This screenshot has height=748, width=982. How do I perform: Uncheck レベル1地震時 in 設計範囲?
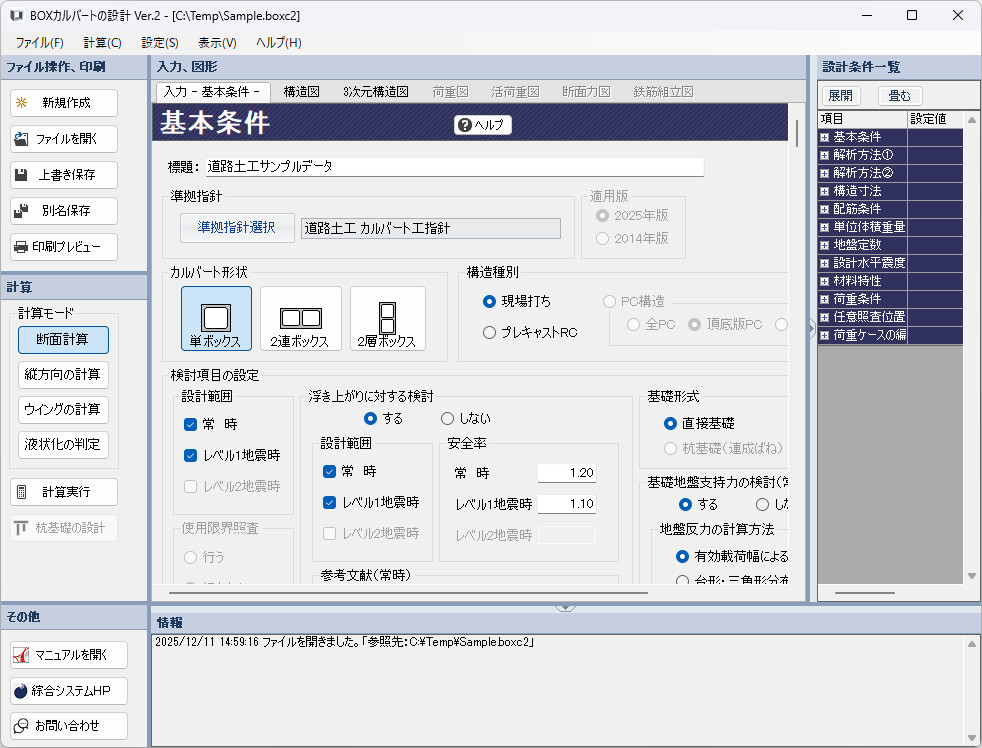[x=191, y=455]
